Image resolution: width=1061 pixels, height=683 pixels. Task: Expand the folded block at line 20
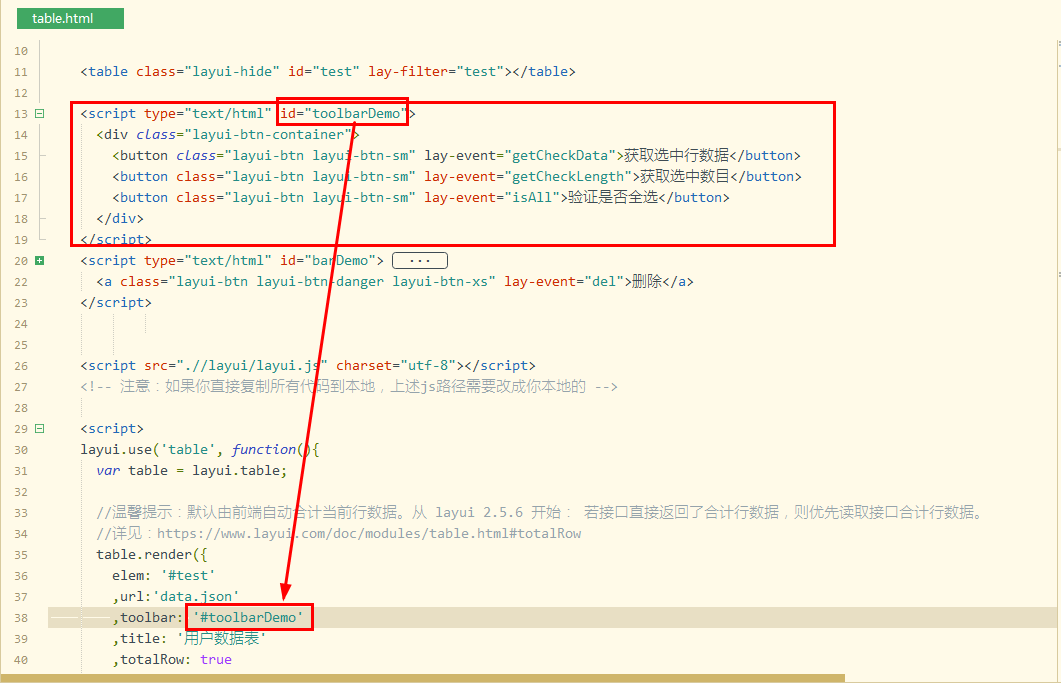point(40,261)
